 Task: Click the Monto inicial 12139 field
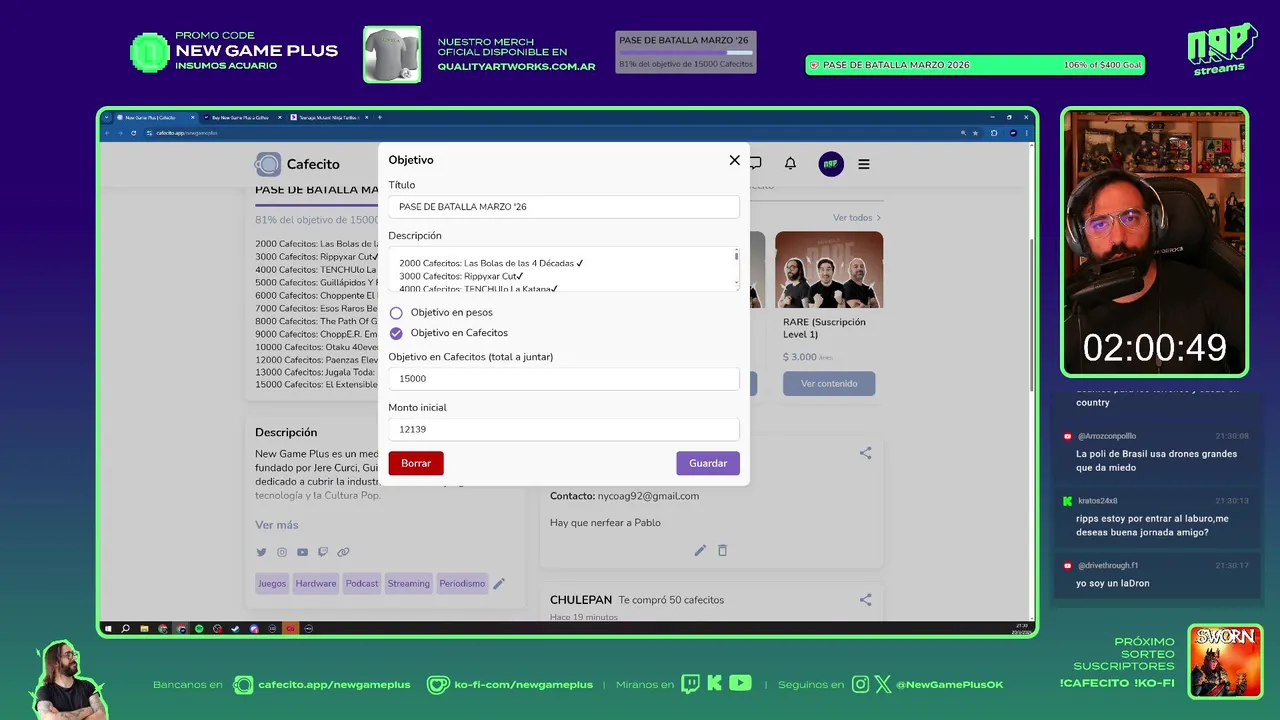(x=564, y=429)
